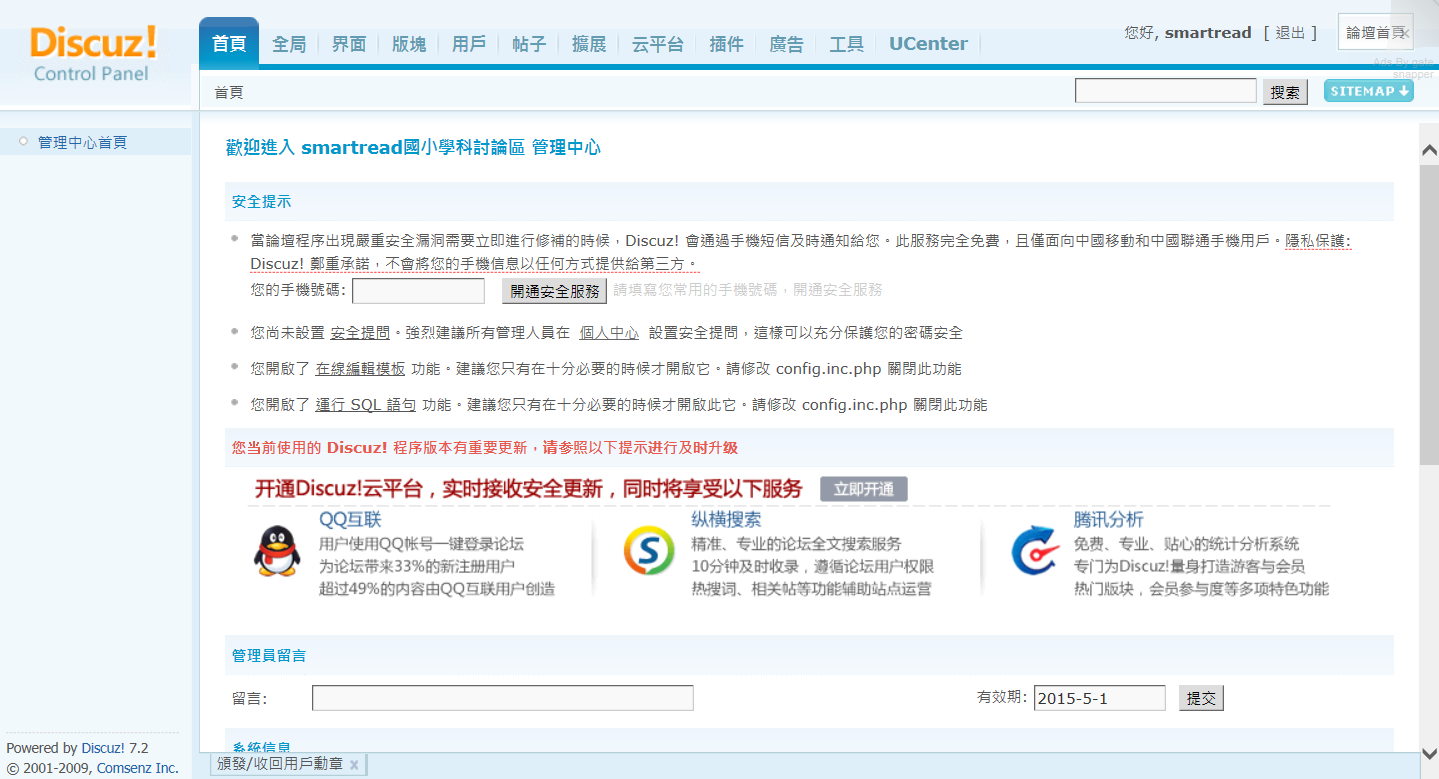Viewport: 1439px width, 779px height.
Task: Open the 用戶 menu
Action: pos(469,44)
